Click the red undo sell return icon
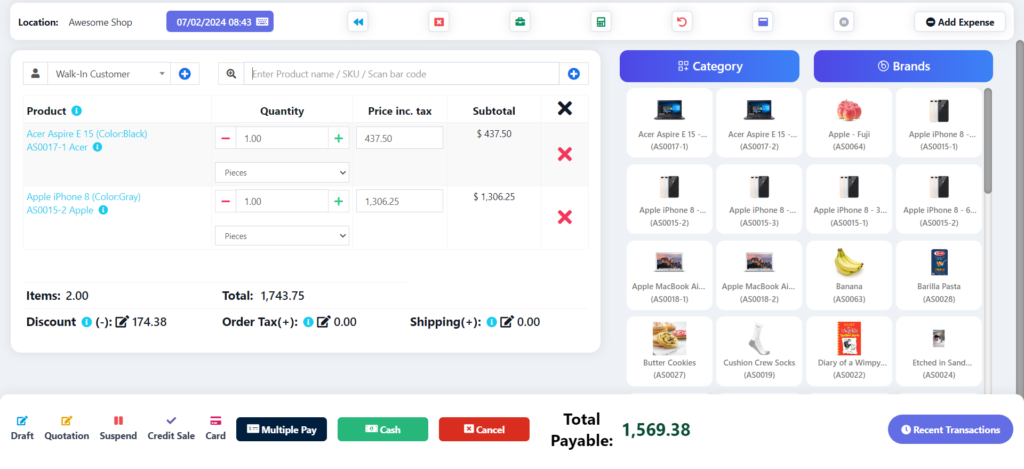The height and width of the screenshot is (469, 1024). pos(682,21)
